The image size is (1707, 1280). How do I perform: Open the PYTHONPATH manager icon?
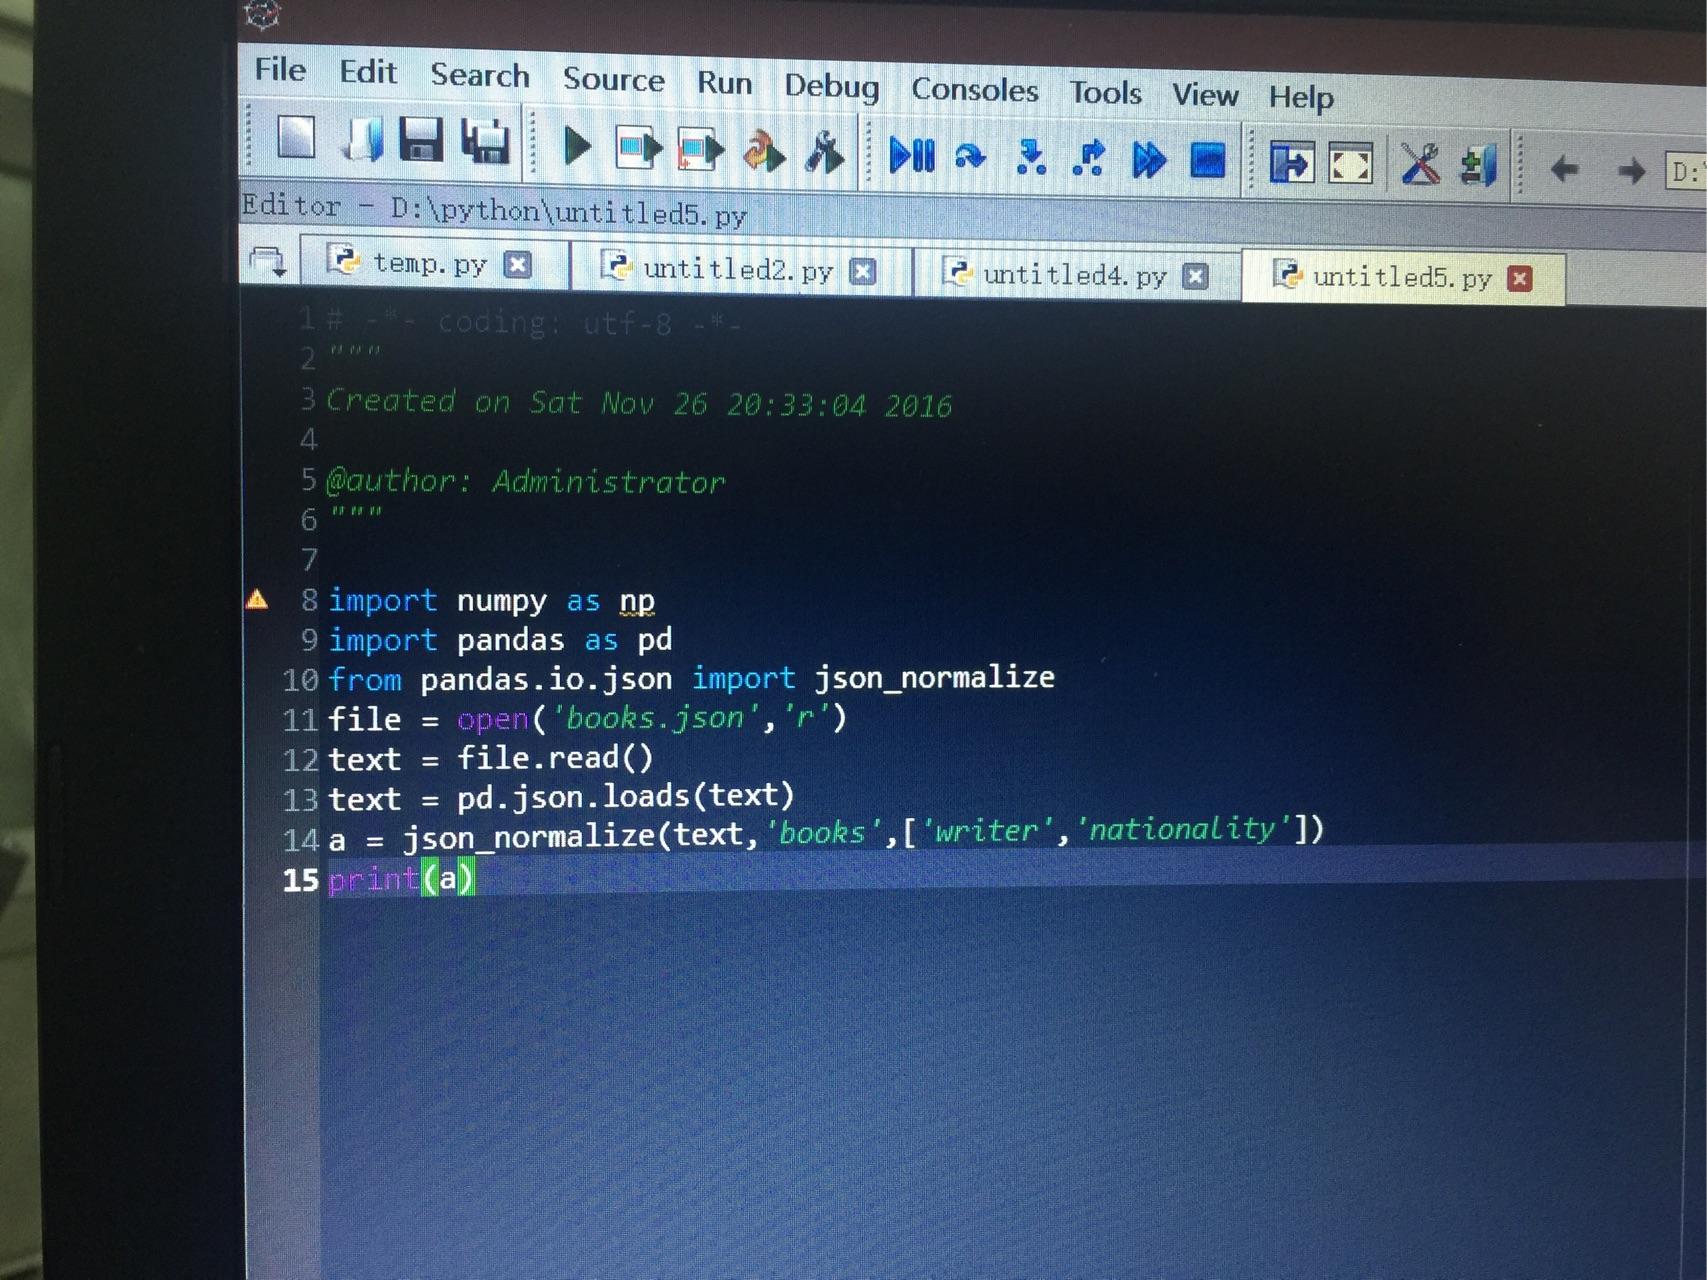pos(1477,167)
